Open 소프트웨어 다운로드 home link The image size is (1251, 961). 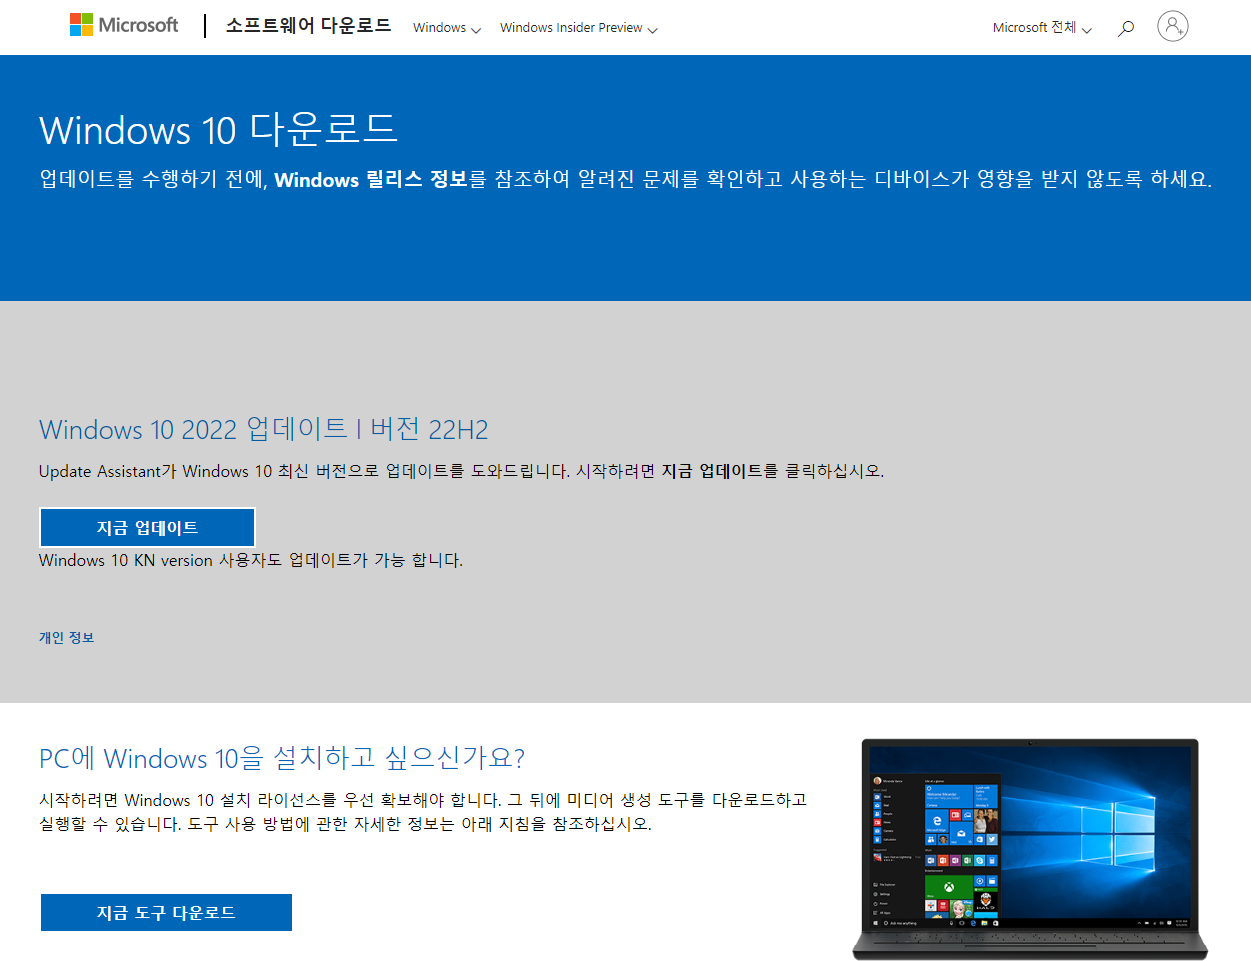pyautogui.click(x=308, y=25)
